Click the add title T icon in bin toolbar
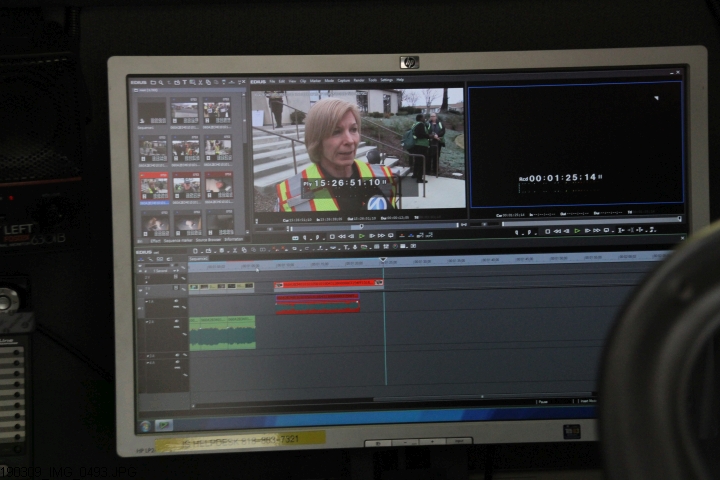The height and width of the screenshot is (480, 720). click(x=184, y=83)
